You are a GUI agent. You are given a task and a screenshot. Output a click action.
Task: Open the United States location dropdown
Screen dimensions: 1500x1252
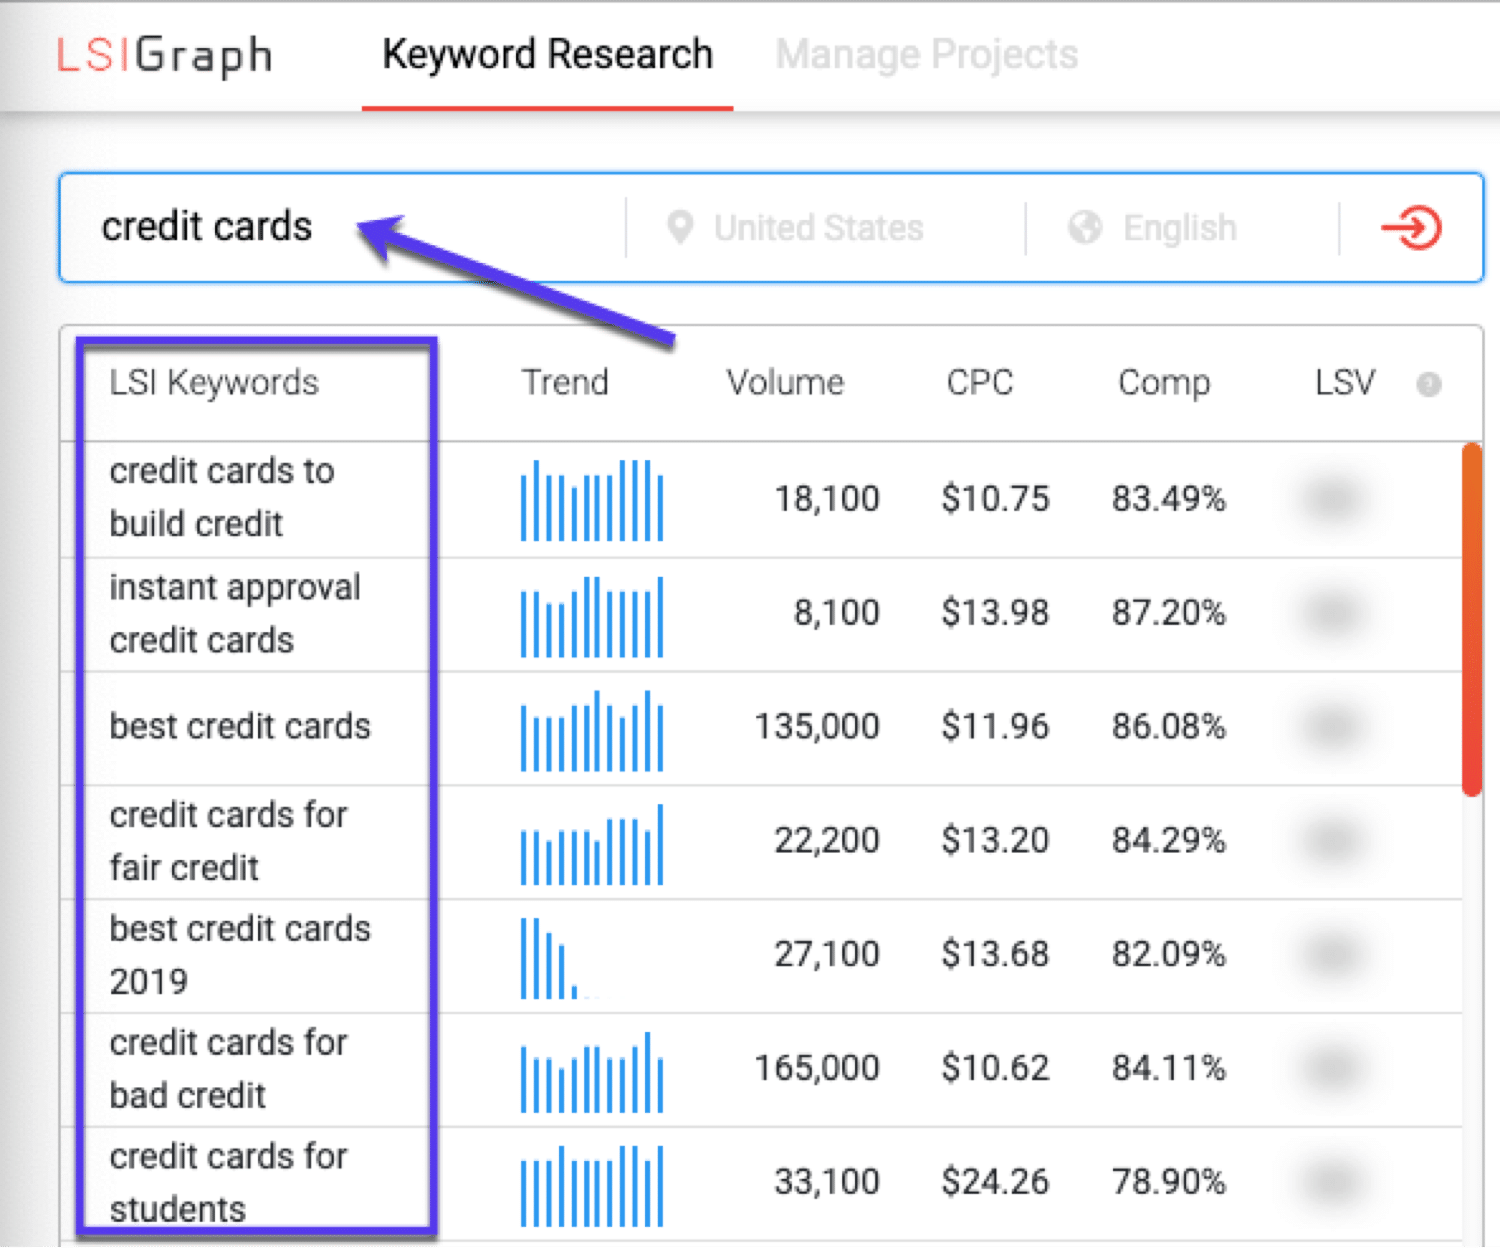[818, 227]
